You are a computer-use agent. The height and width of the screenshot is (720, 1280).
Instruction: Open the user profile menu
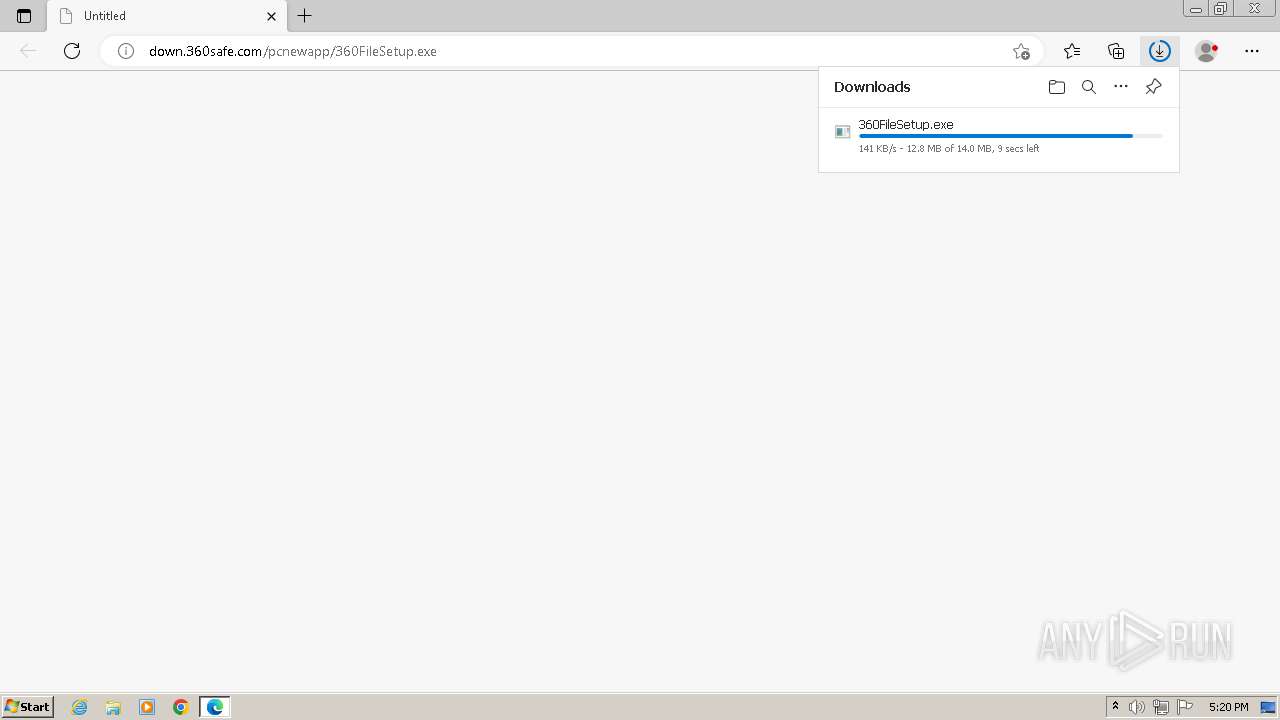click(1207, 51)
